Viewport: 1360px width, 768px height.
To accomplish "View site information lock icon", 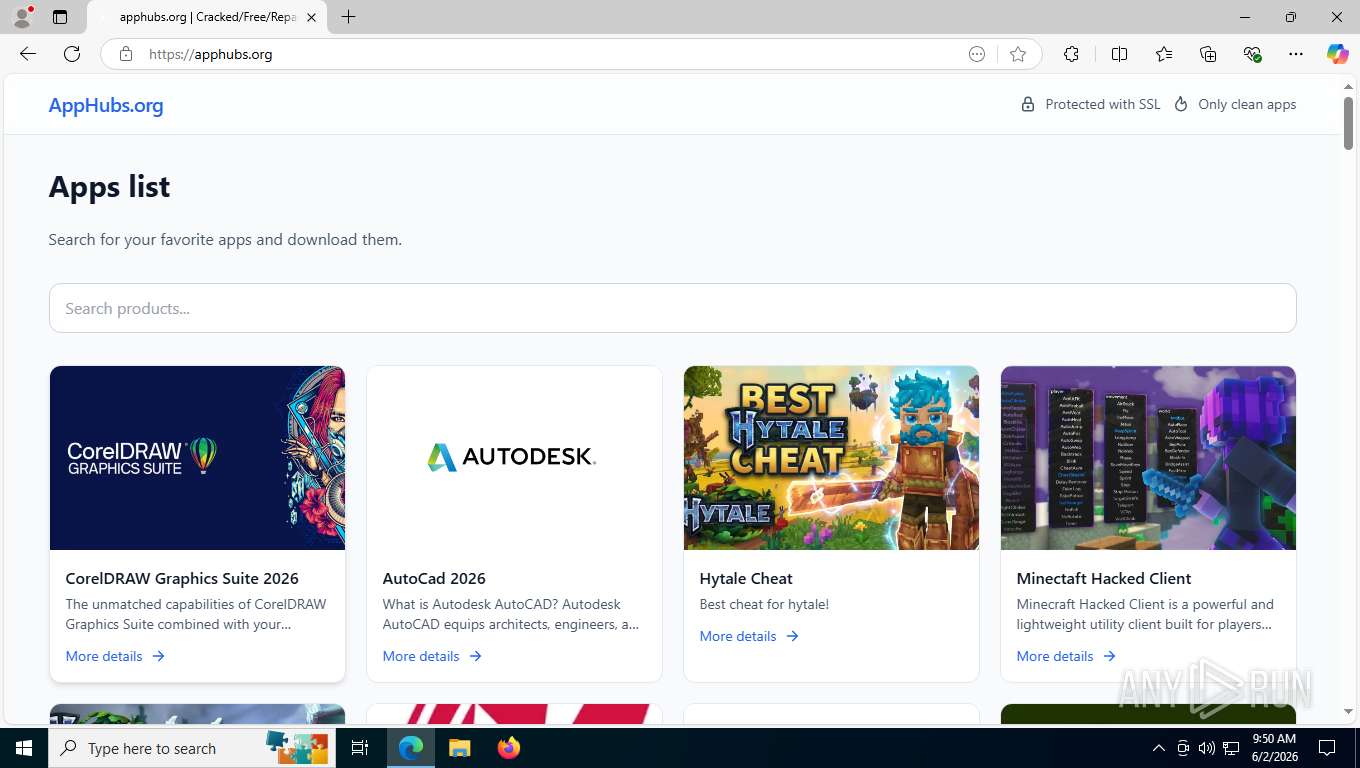I will [126, 54].
